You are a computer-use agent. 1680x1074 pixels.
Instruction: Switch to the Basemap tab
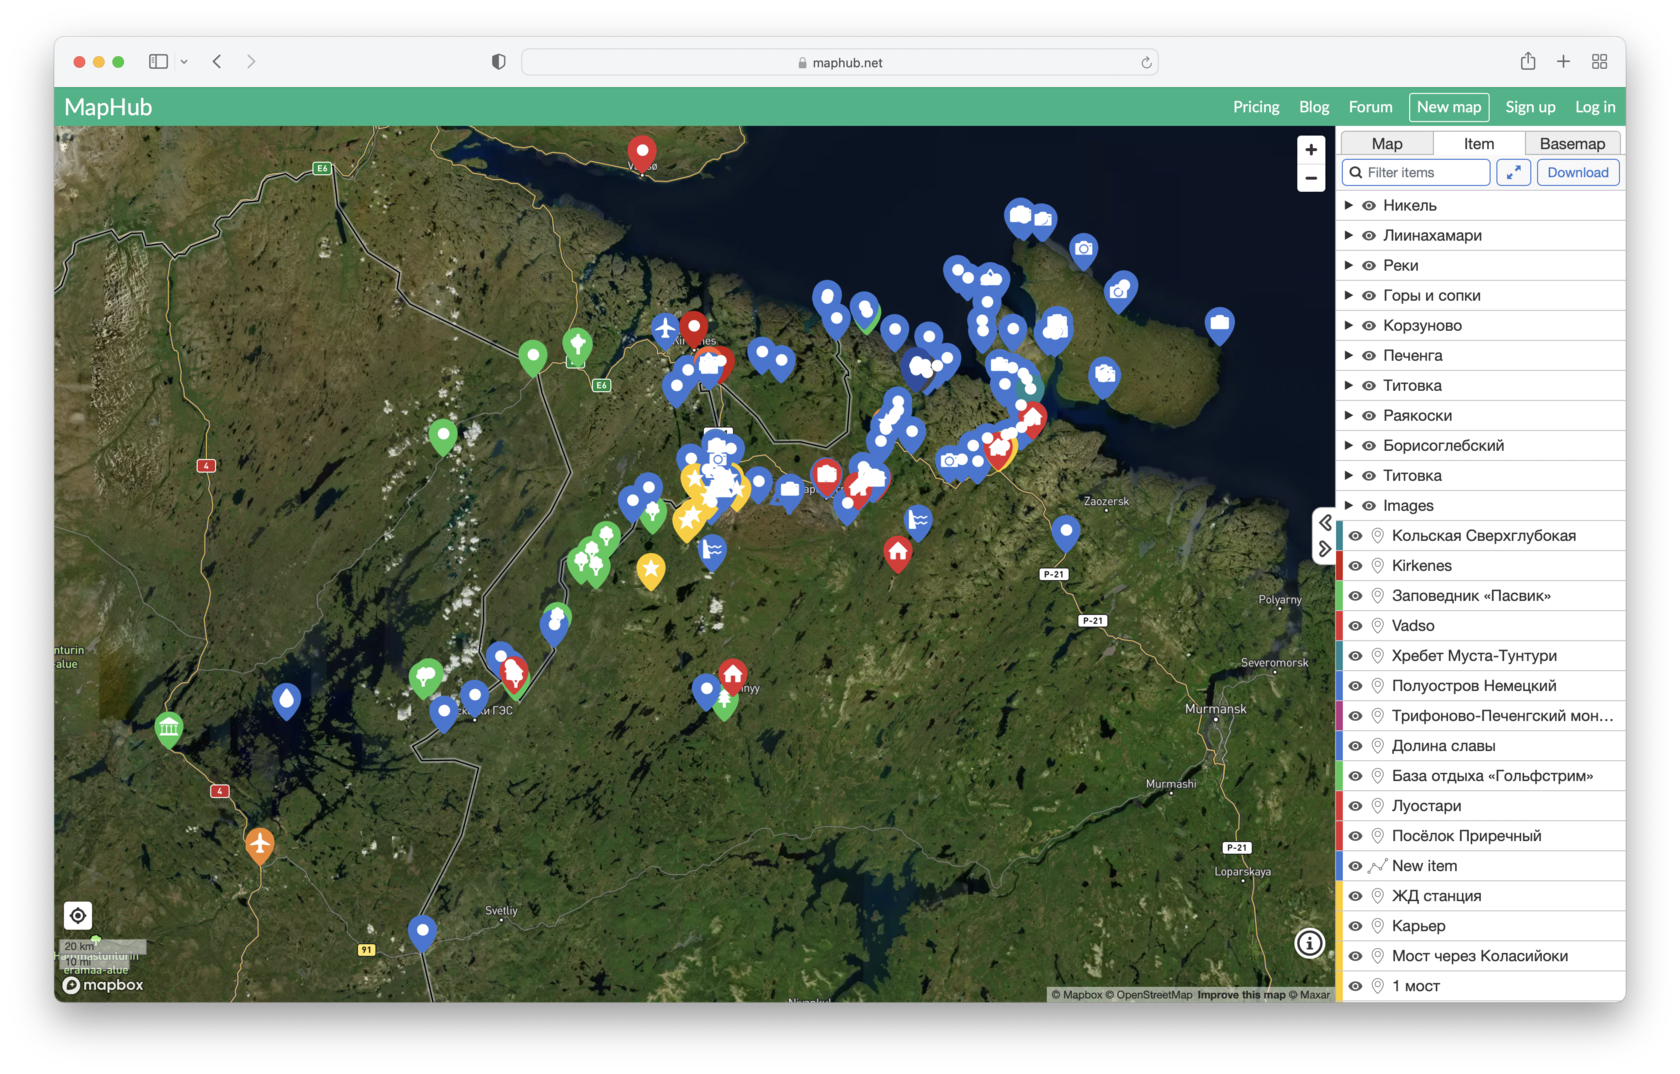coord(1572,143)
